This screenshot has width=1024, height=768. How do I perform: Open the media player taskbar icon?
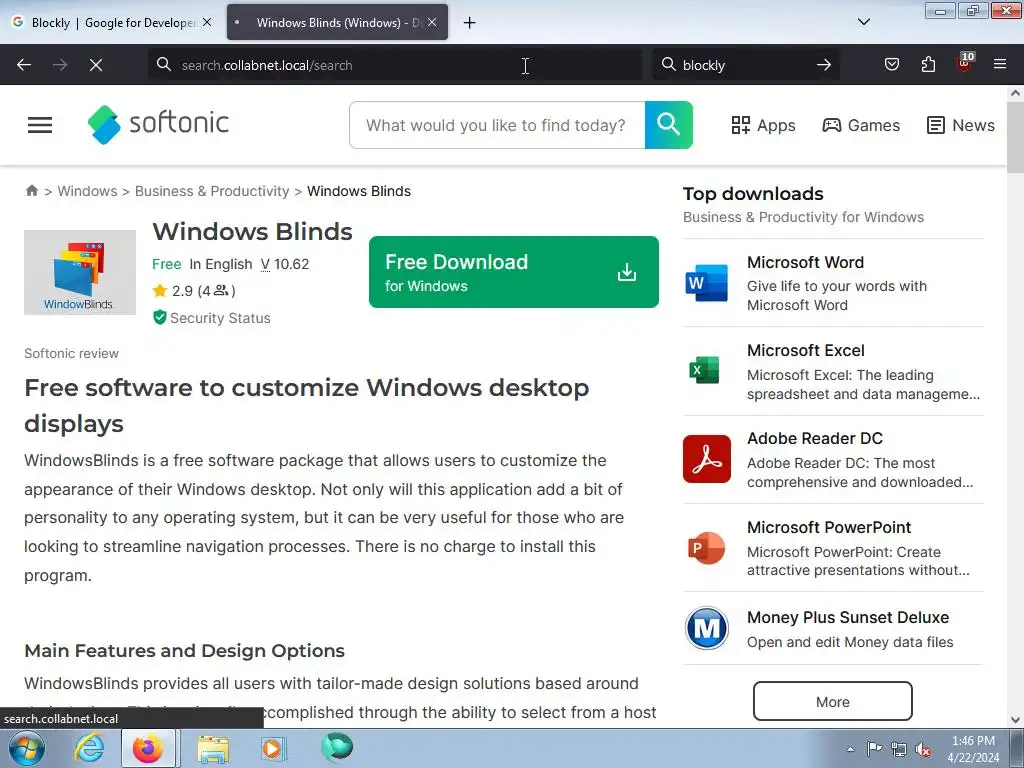[274, 748]
